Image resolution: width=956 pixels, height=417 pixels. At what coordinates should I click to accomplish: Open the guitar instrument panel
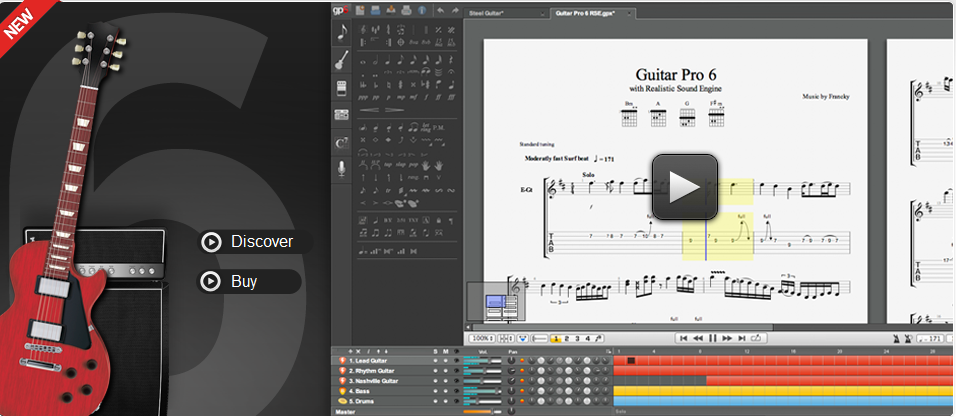341,60
